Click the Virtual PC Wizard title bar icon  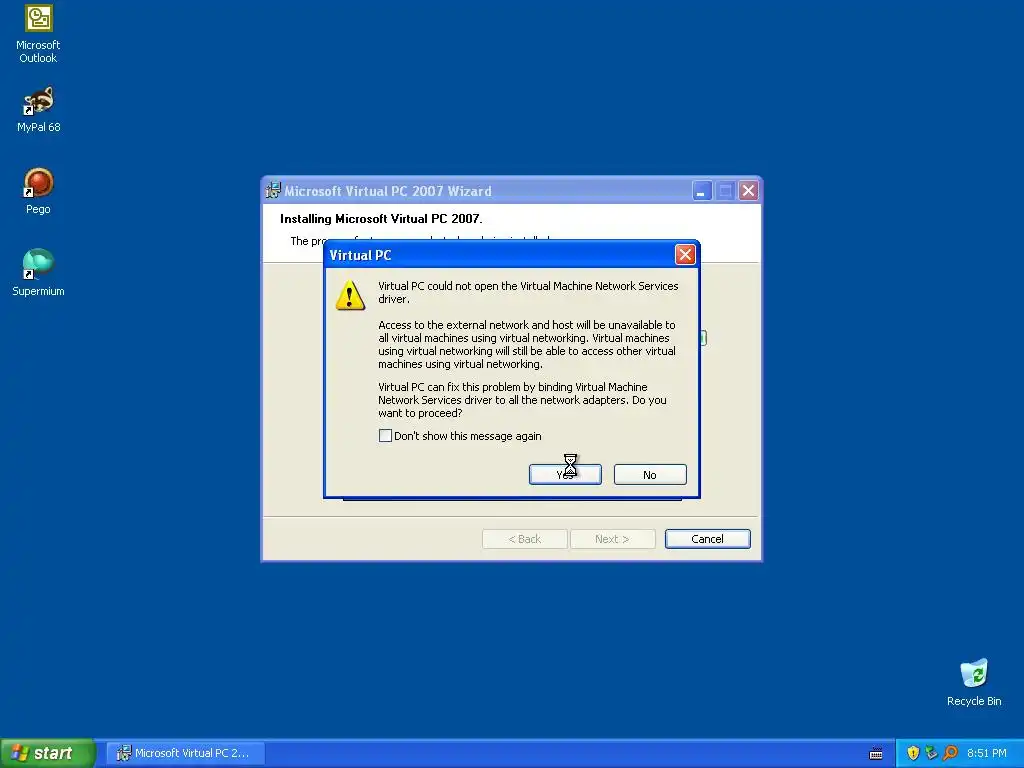[273, 191]
